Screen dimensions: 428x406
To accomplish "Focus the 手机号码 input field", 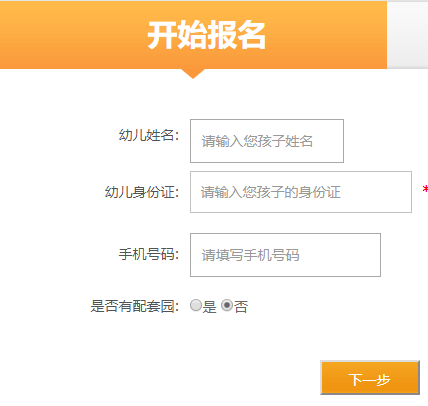I will 285,255.
